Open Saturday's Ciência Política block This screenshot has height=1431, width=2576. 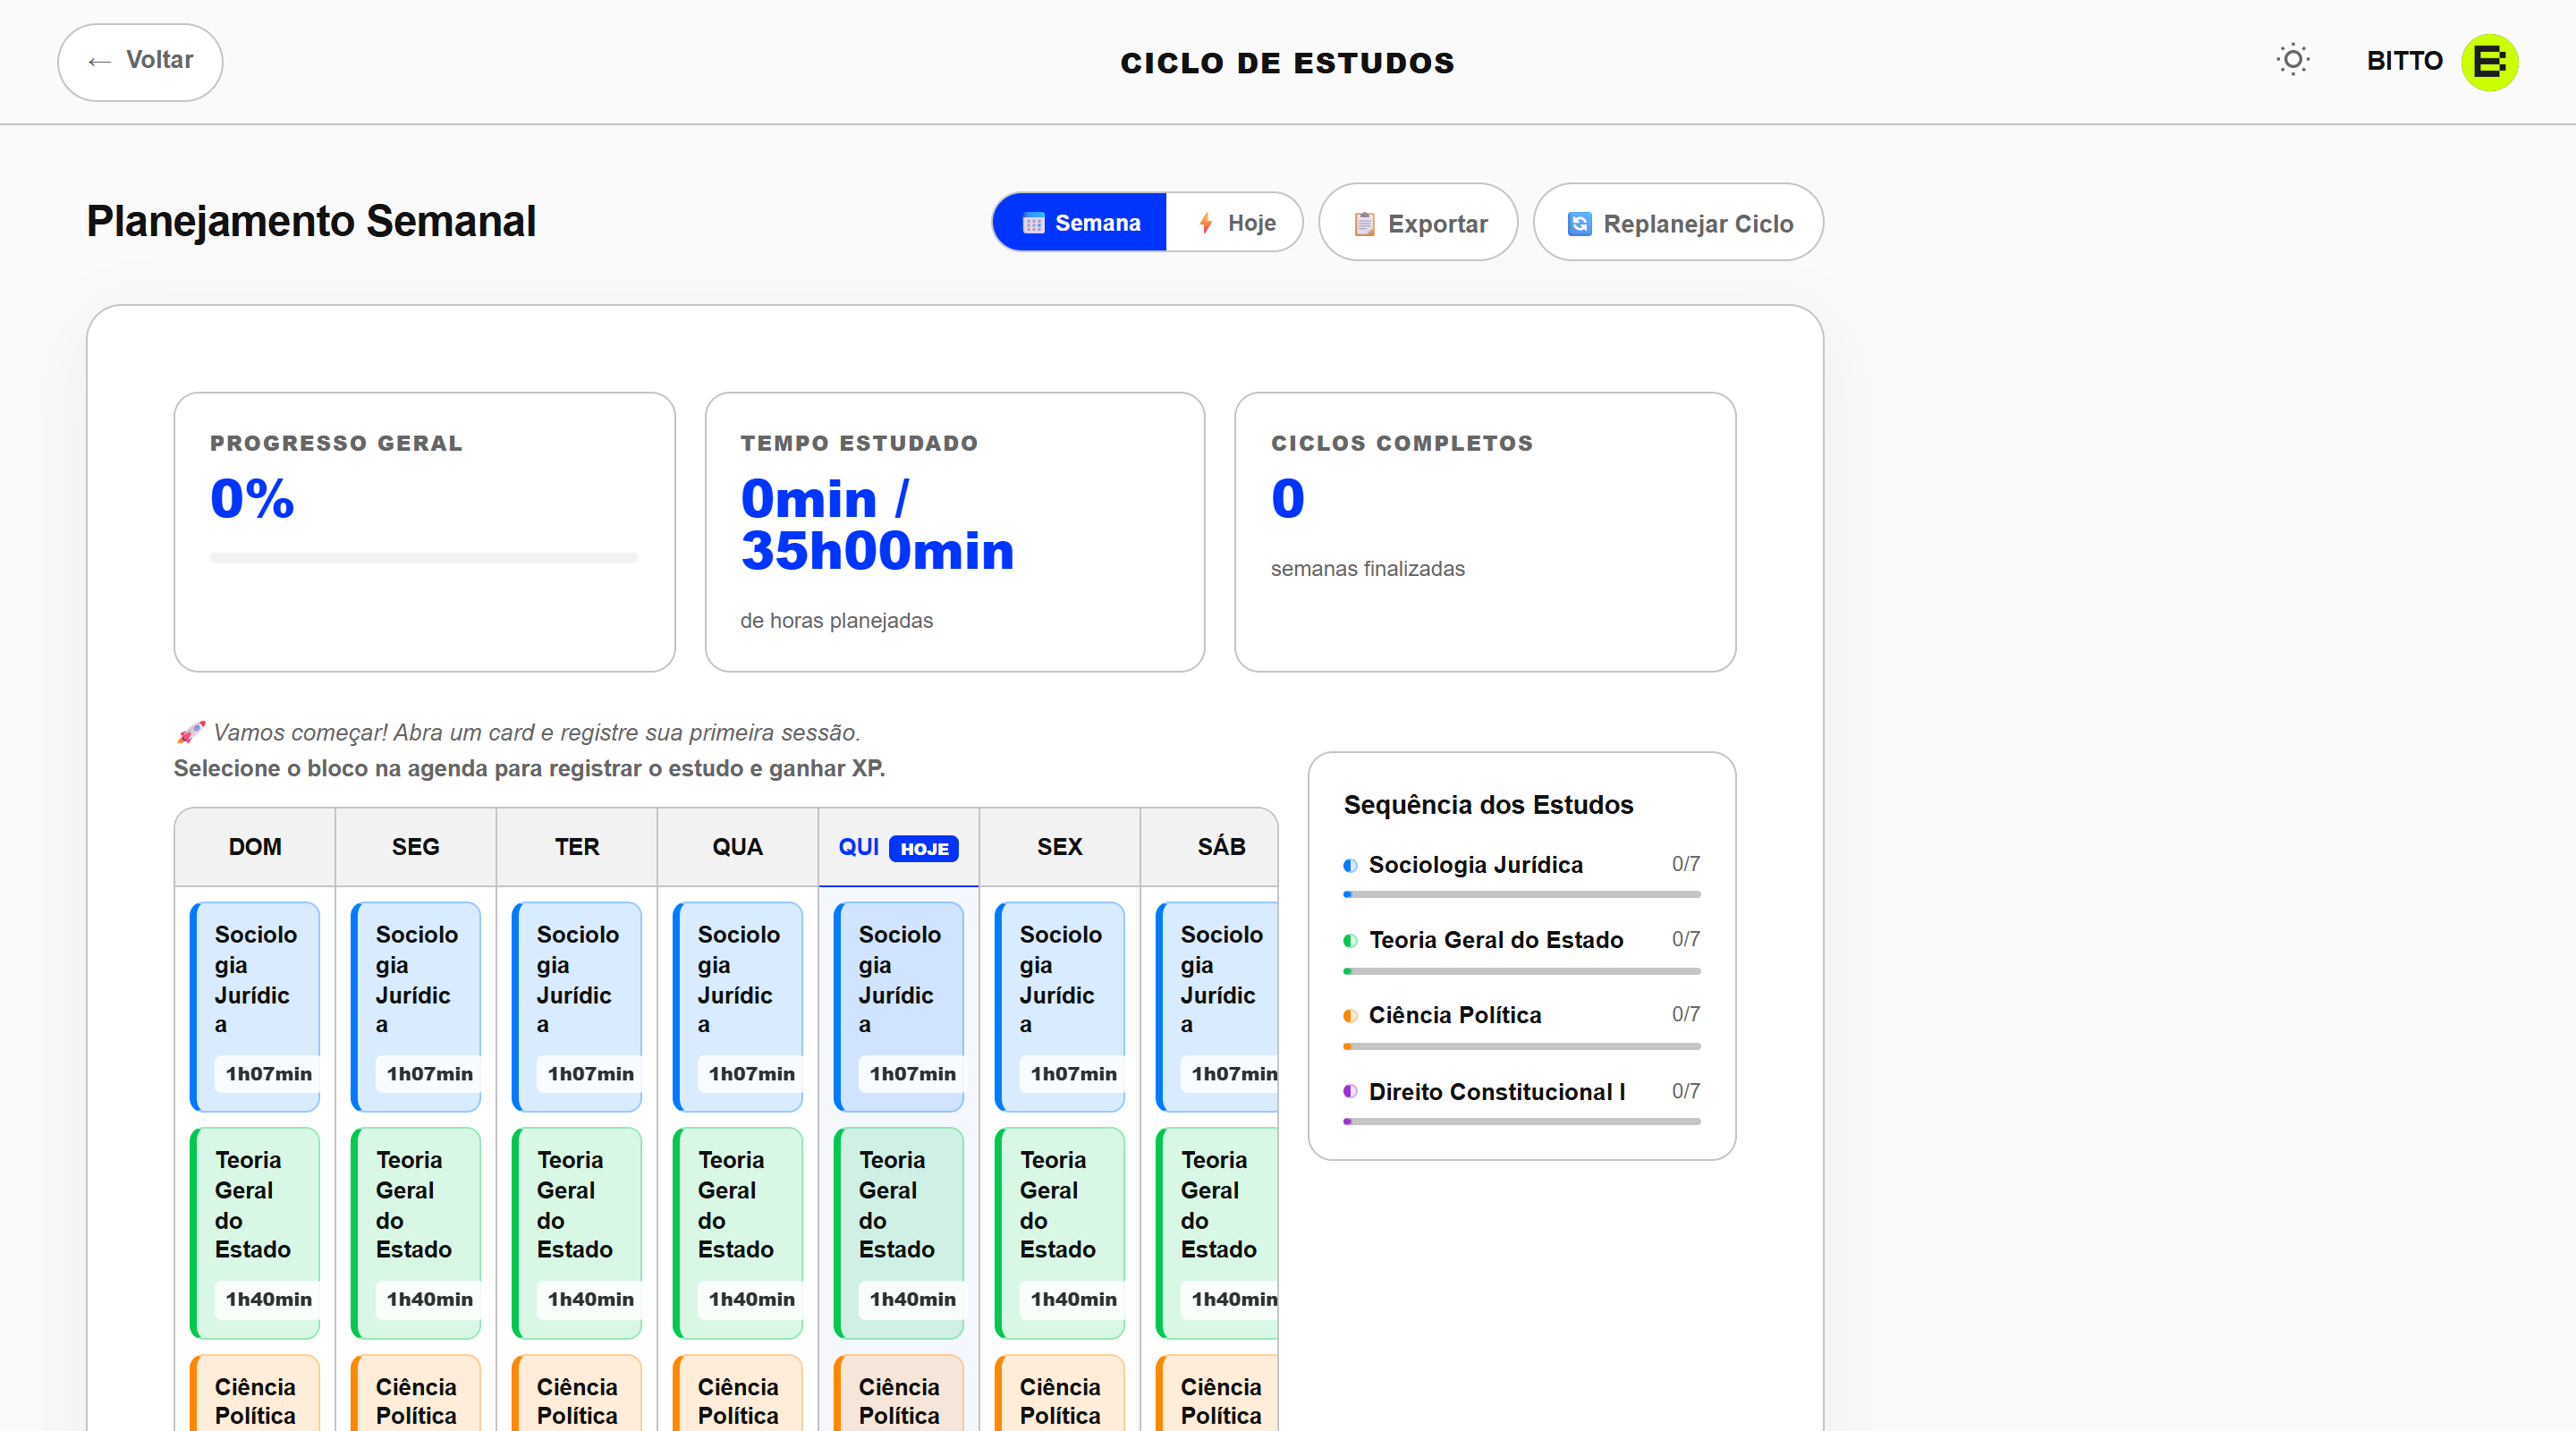tap(1217, 1393)
